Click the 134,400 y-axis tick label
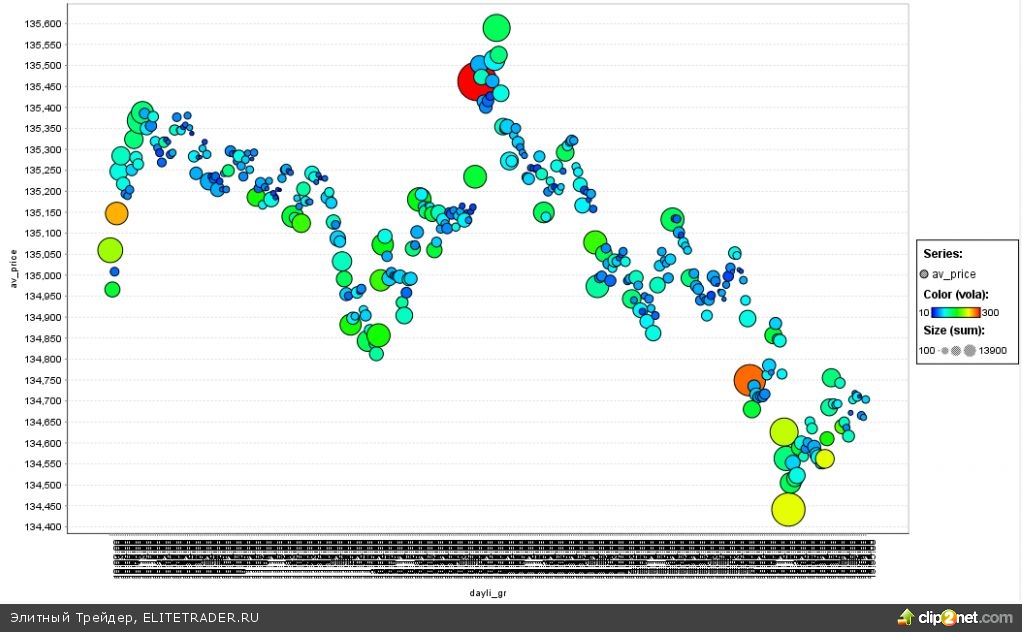The image size is (1022, 632). 43,527
